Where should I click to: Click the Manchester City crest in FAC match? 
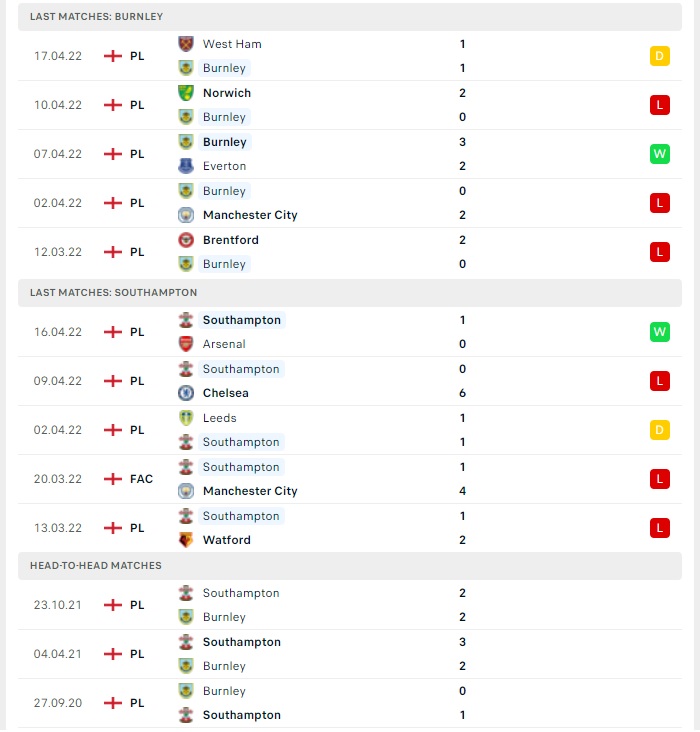(186, 491)
